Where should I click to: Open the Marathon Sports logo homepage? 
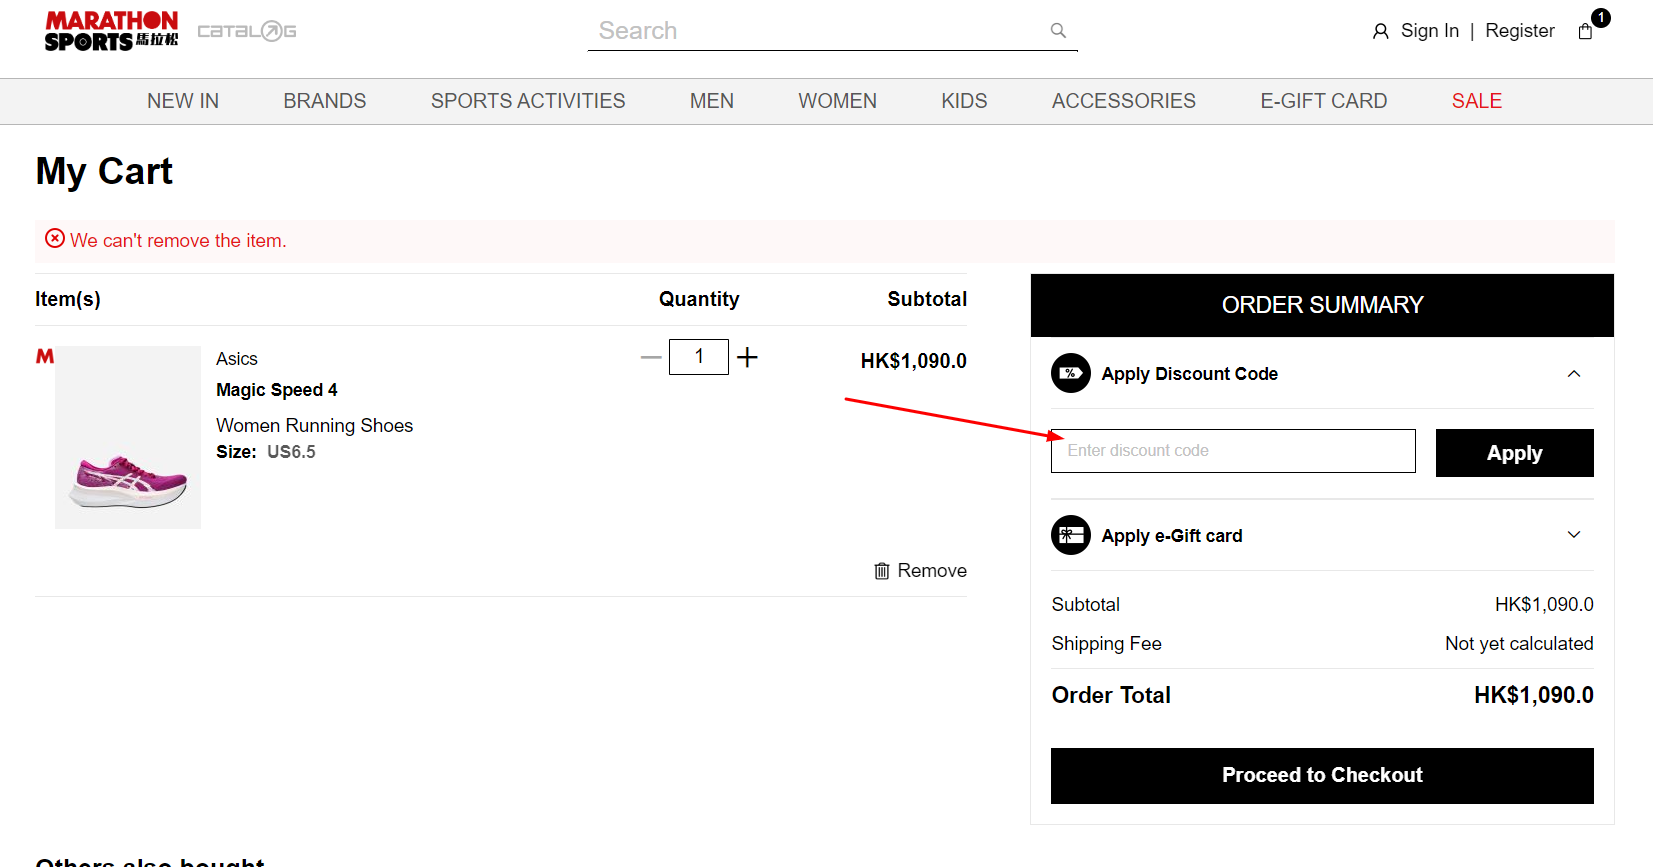click(111, 31)
